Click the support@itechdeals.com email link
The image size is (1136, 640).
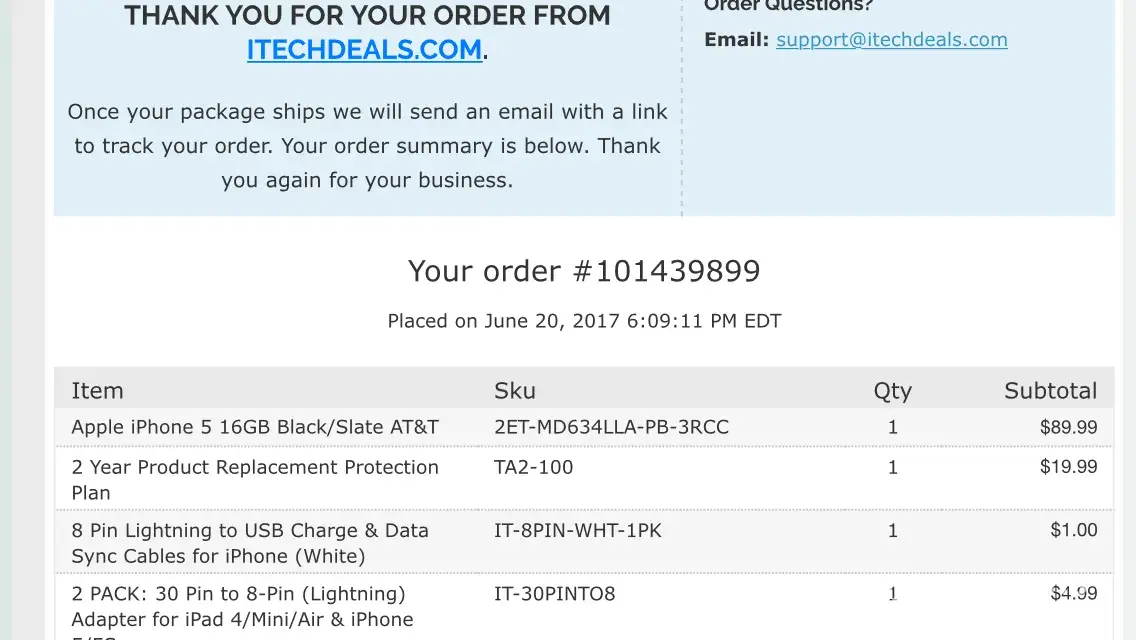[x=891, y=40]
